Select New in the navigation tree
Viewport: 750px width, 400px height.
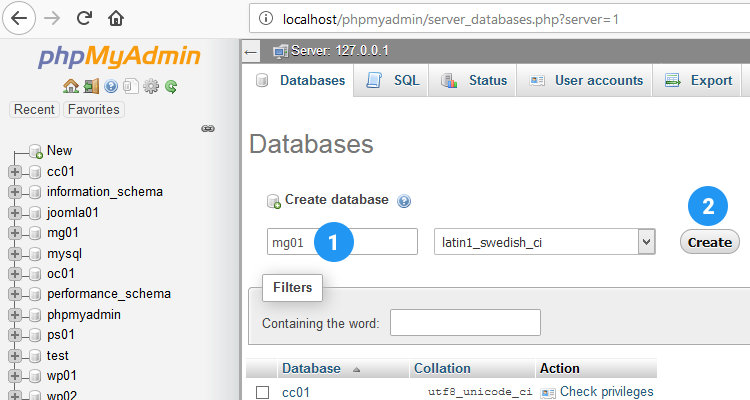coord(59,151)
